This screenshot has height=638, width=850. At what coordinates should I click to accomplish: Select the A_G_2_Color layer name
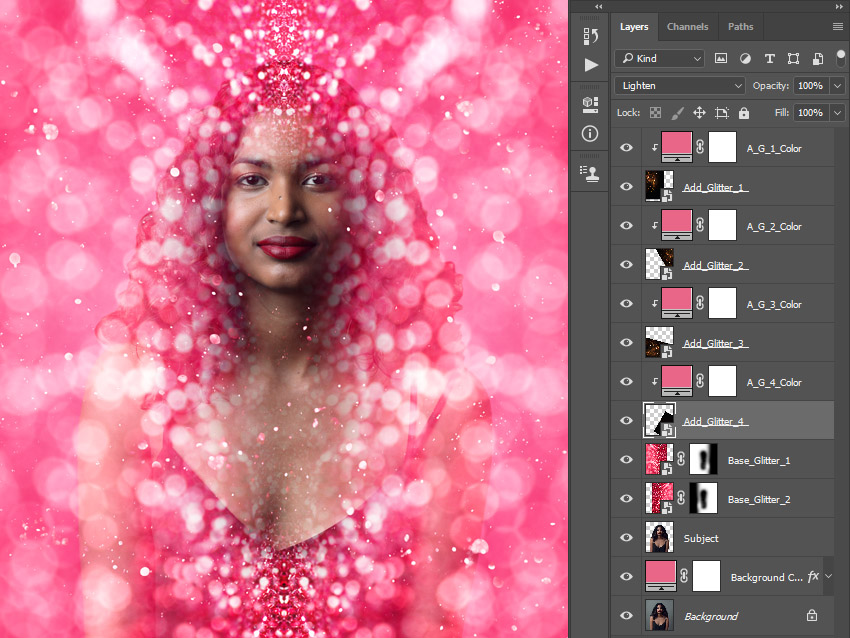[774, 227]
